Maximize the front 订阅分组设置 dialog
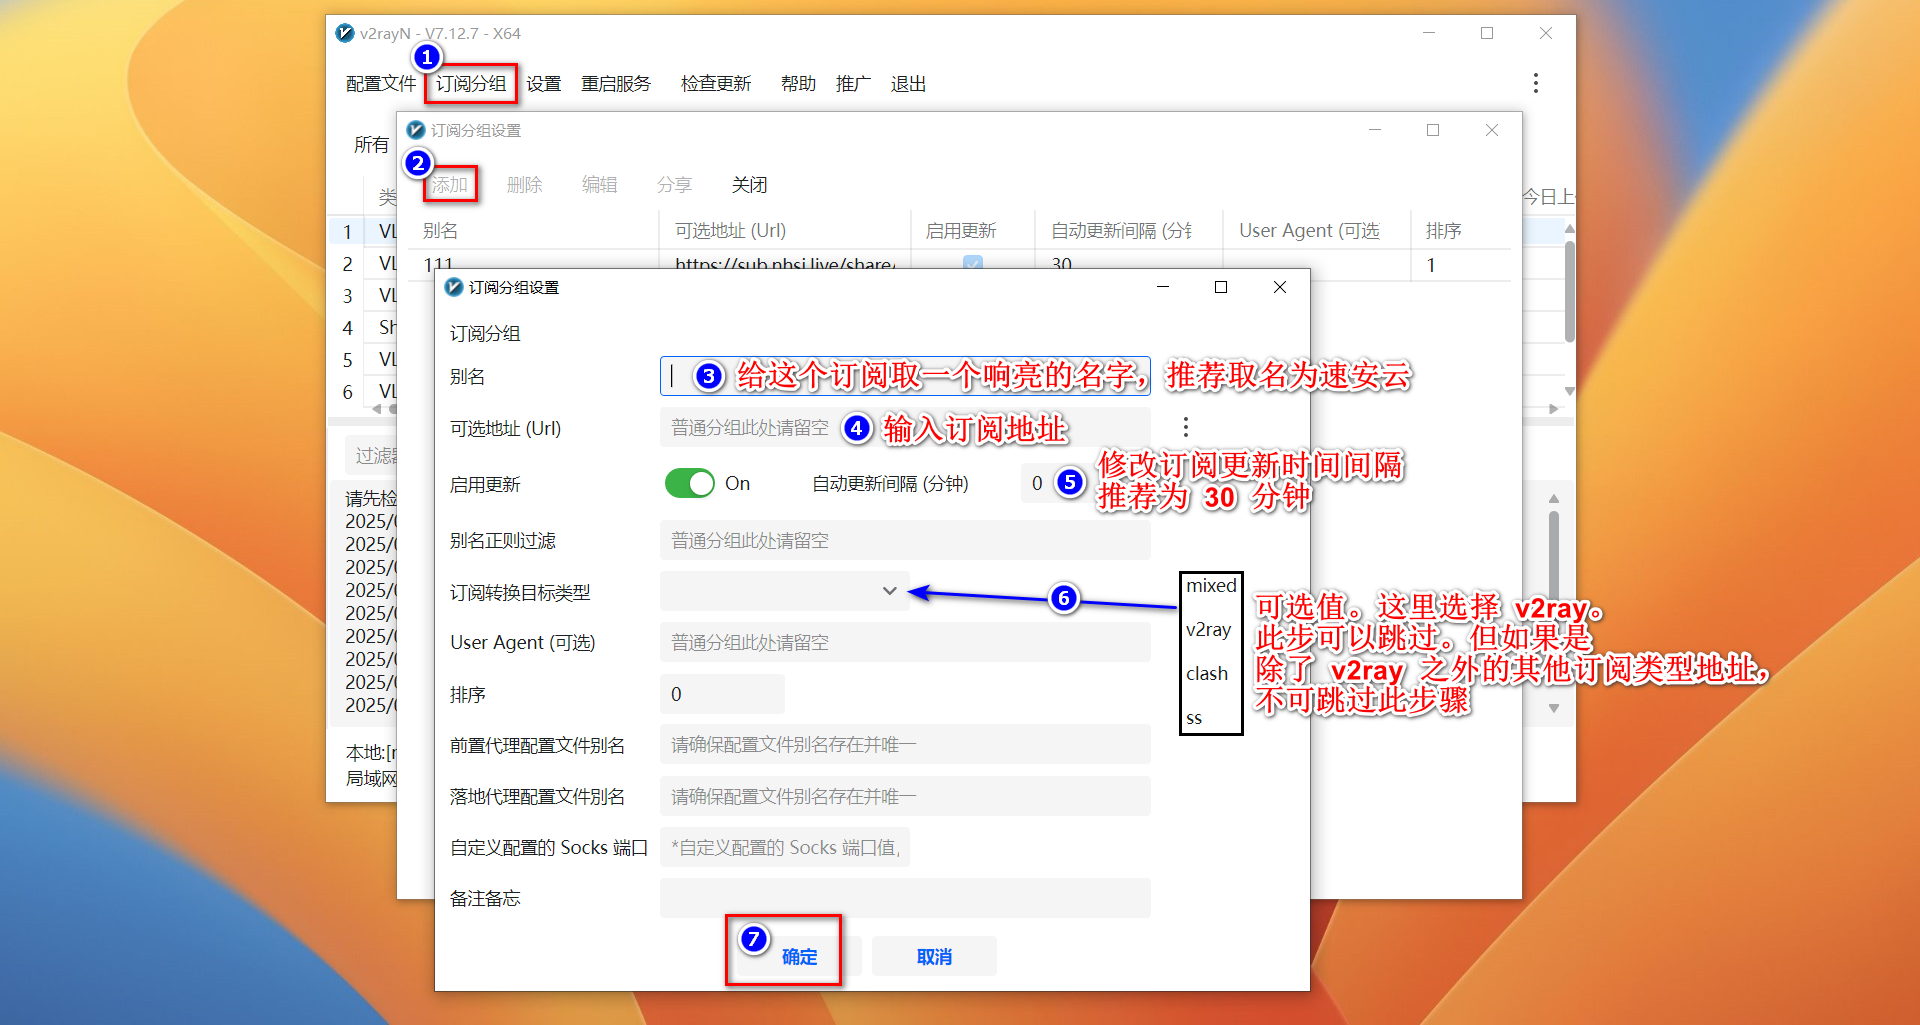 coord(1220,287)
